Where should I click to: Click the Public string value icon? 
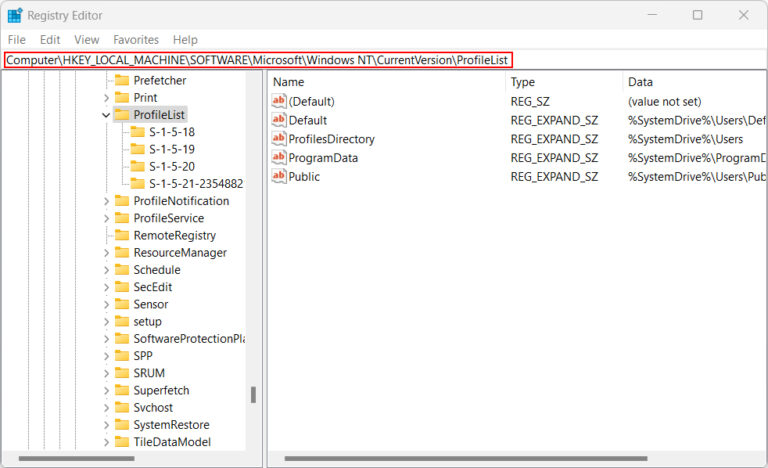(279, 176)
